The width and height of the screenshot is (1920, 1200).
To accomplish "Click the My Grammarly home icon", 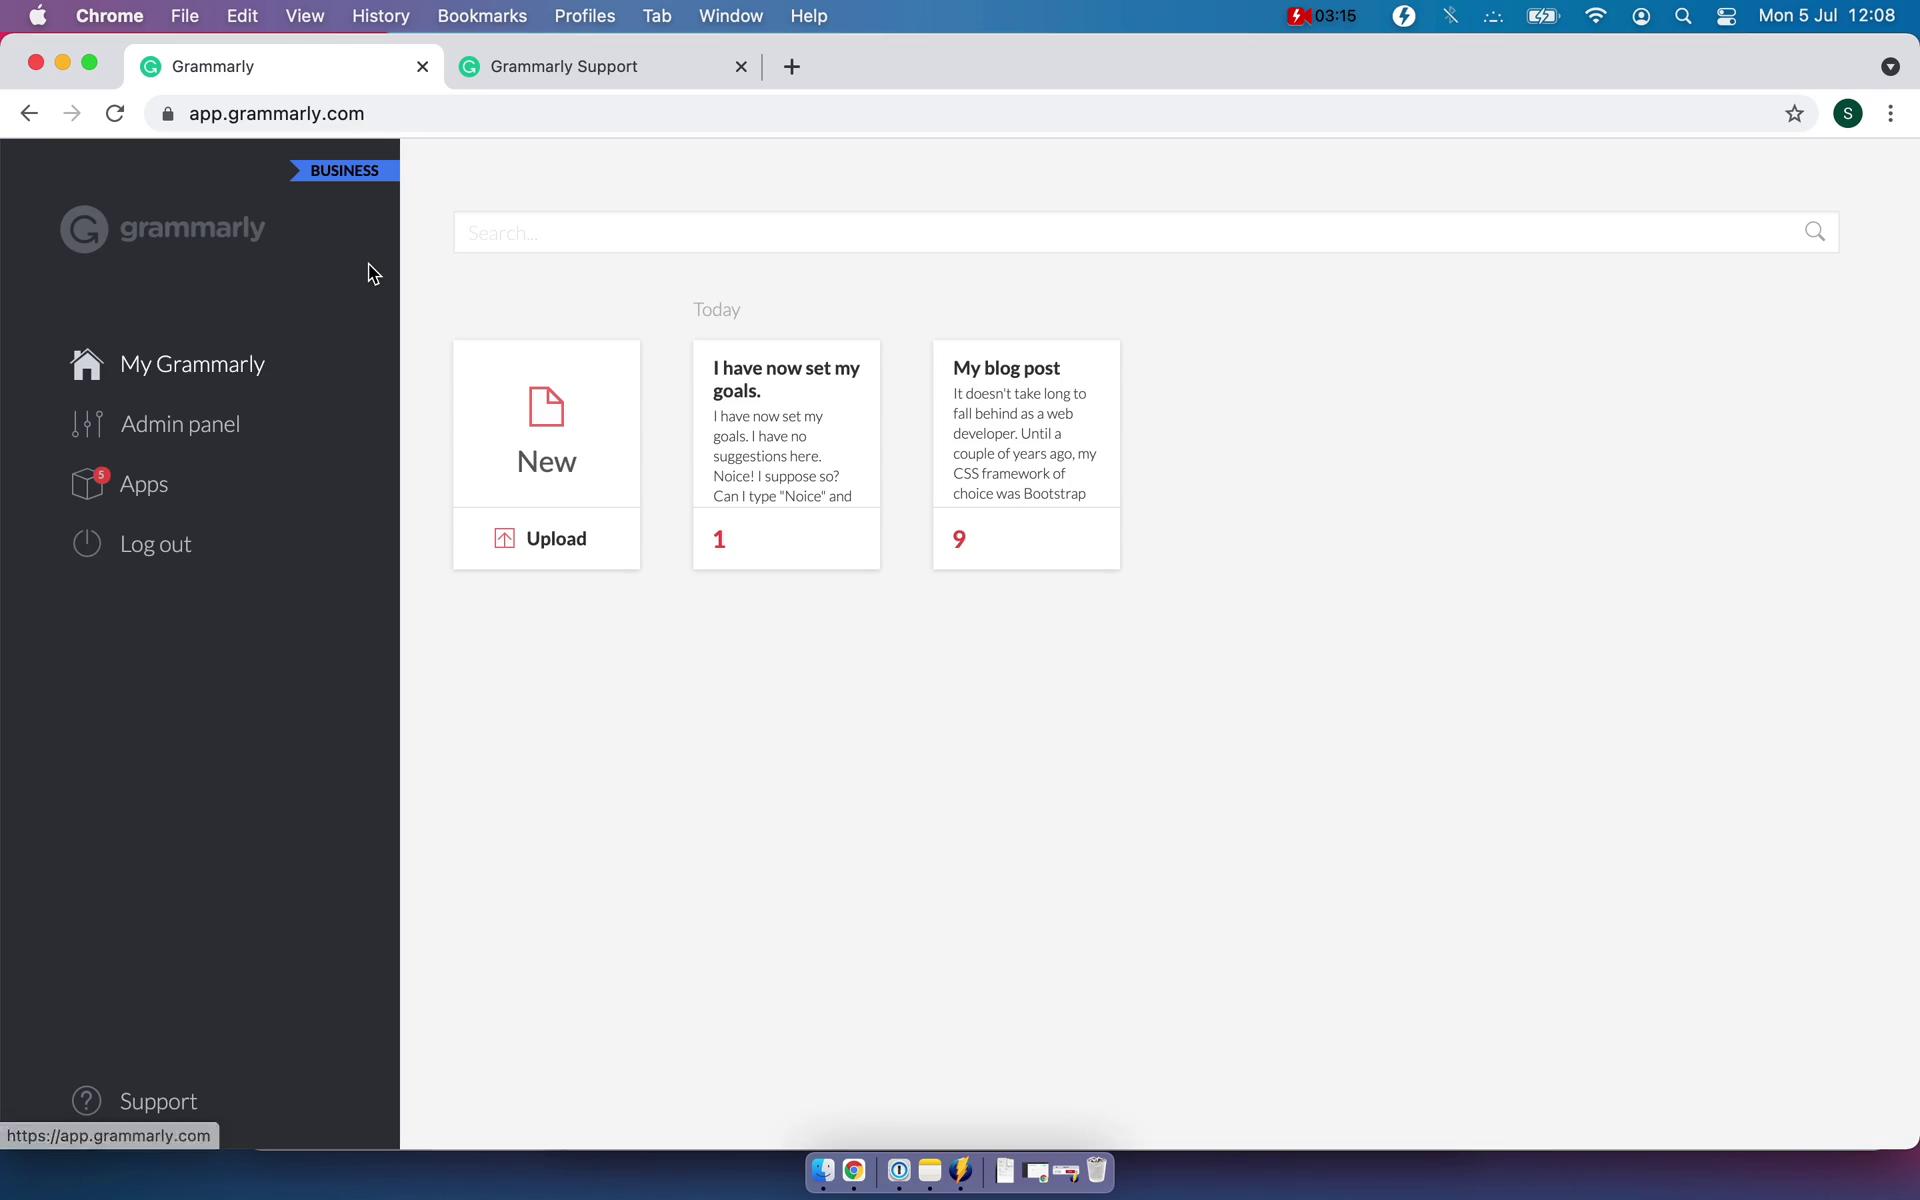I will [86, 362].
